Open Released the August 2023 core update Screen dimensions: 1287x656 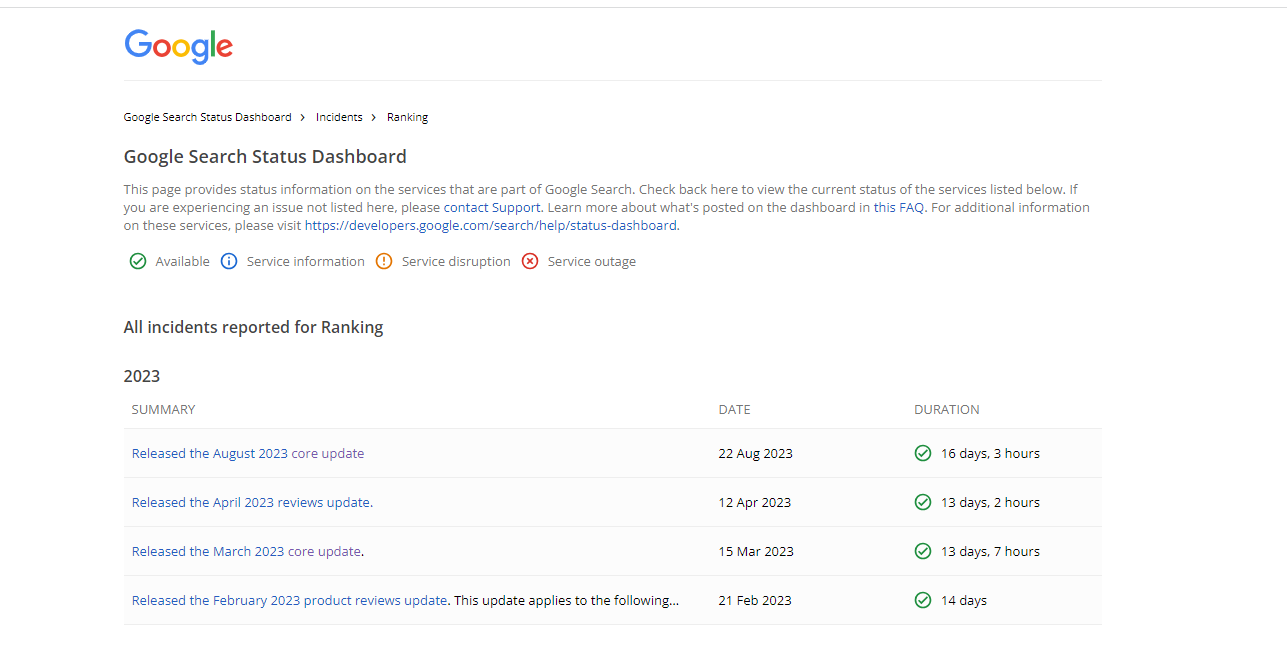(x=248, y=453)
